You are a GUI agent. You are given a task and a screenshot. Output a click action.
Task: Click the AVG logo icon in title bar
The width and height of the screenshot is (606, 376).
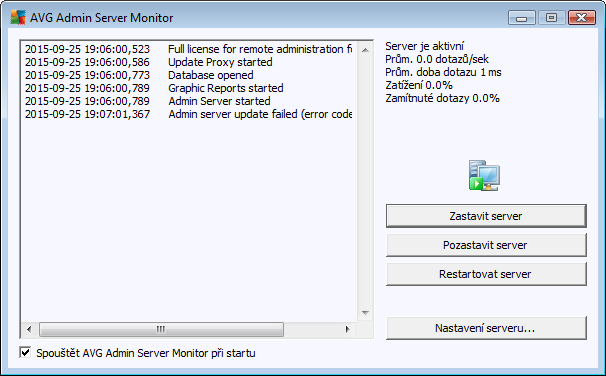point(18,17)
